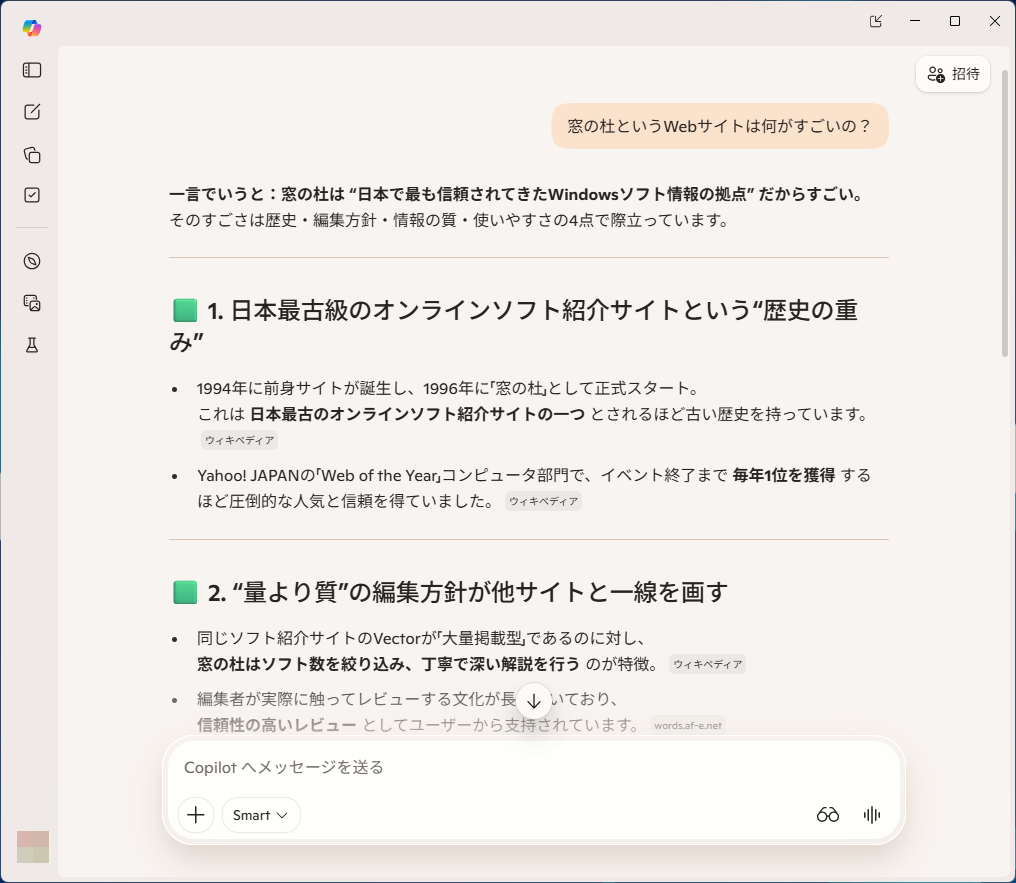
Task: Open Discover via the compass icon
Action: pos(31,261)
